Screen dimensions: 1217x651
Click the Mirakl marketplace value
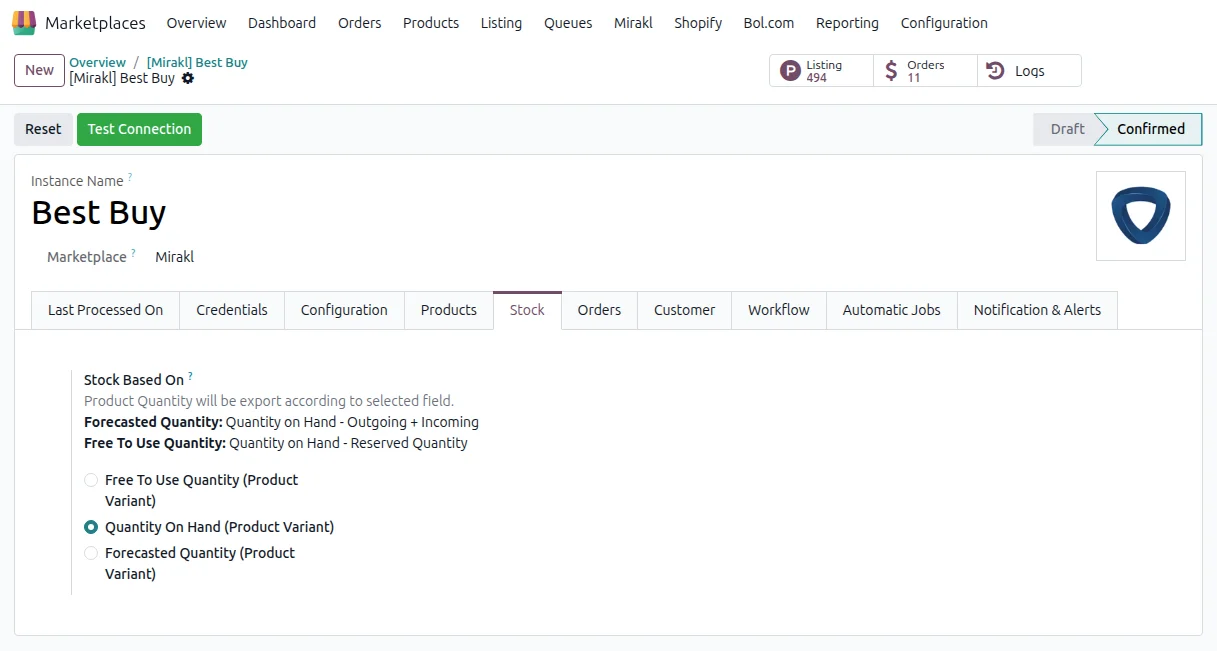(174, 257)
